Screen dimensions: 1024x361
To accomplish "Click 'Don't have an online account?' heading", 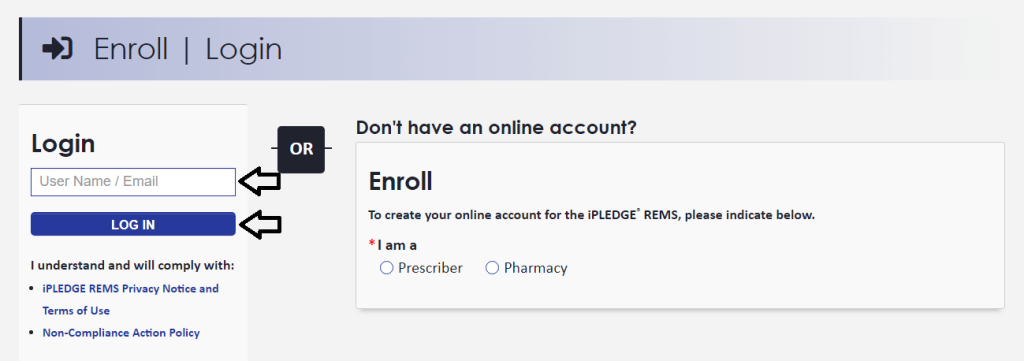I will tap(496, 127).
